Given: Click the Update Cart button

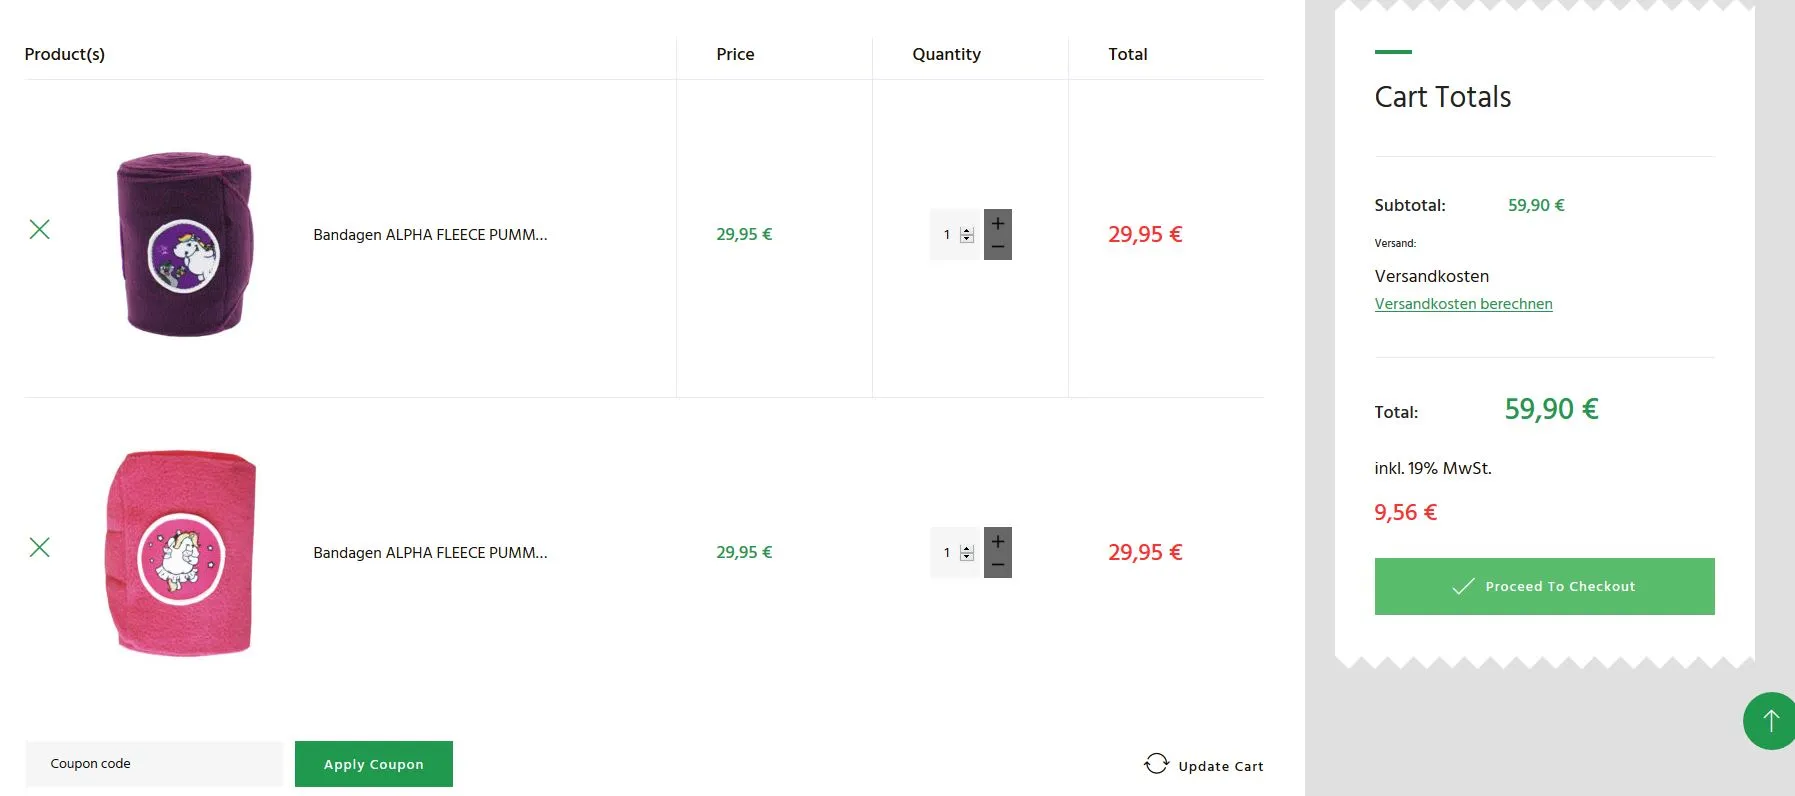Looking at the screenshot, I should click(x=1204, y=765).
